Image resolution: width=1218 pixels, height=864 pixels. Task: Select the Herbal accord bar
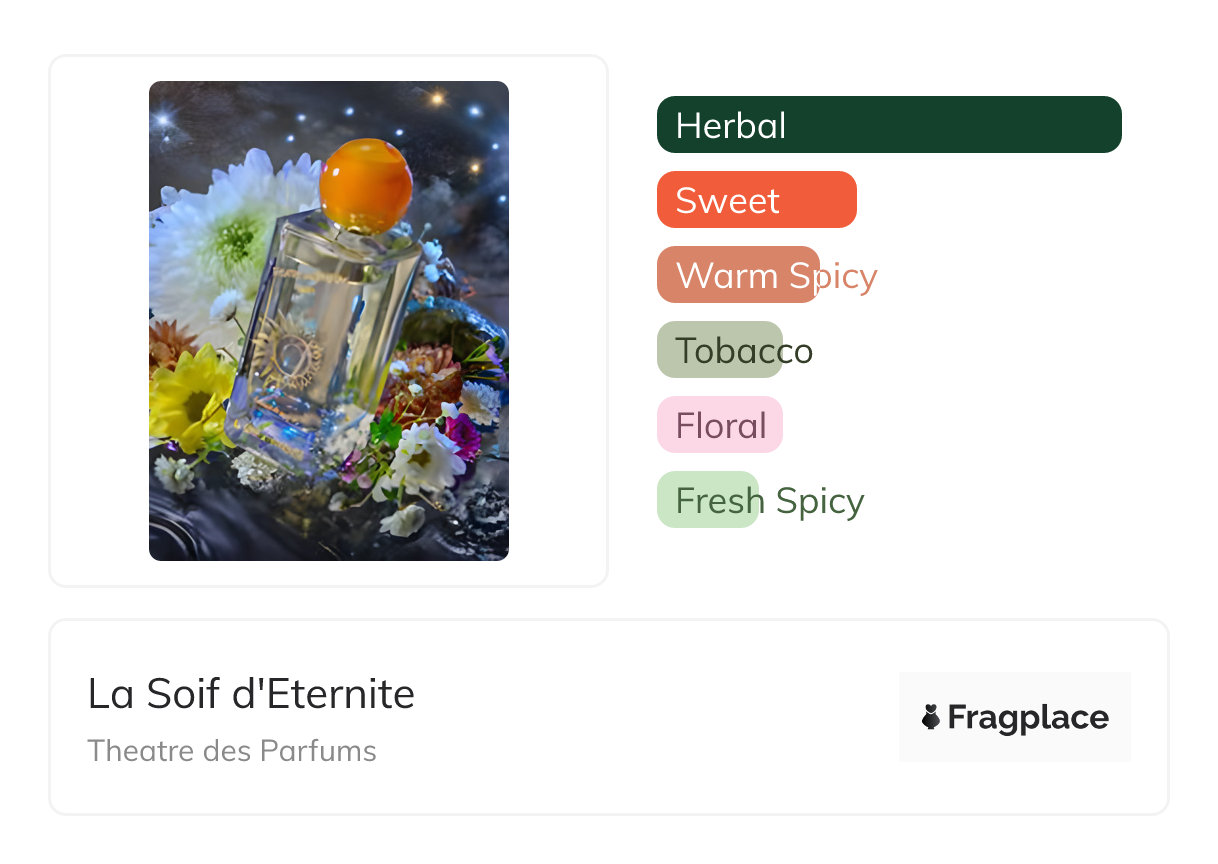pyautogui.click(x=889, y=125)
